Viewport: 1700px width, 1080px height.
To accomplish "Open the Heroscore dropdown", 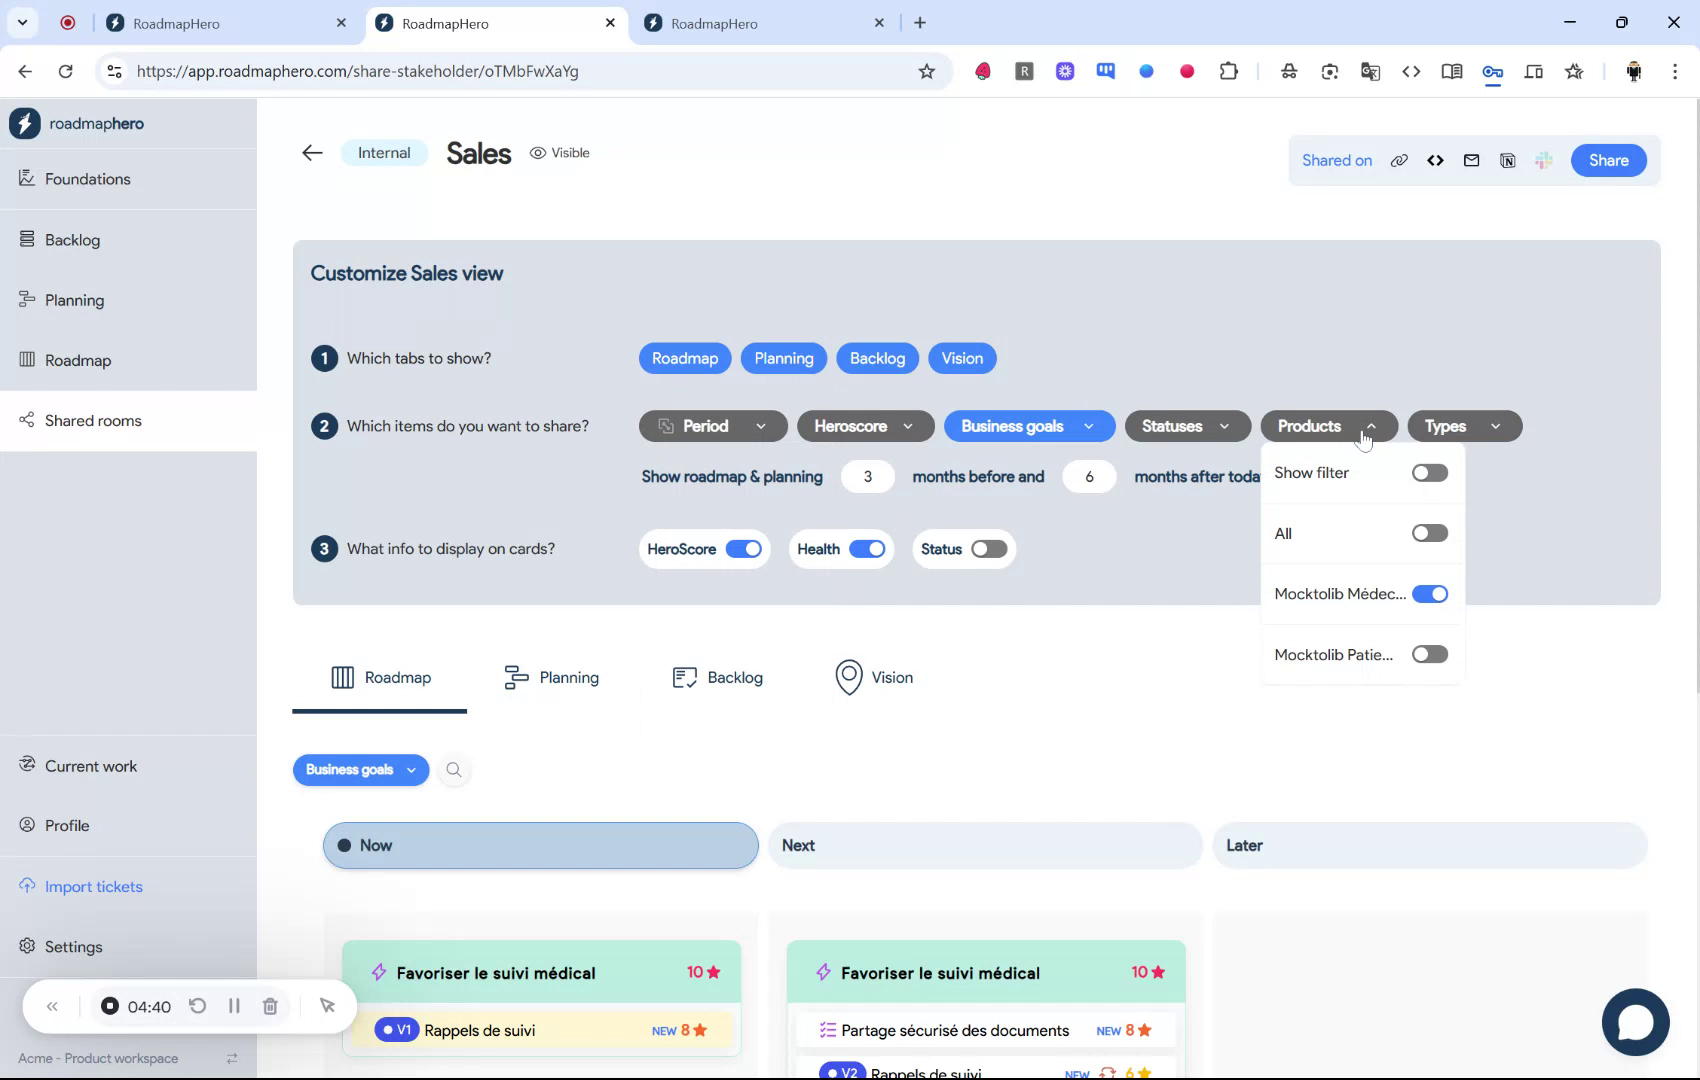I will pyautogui.click(x=865, y=426).
